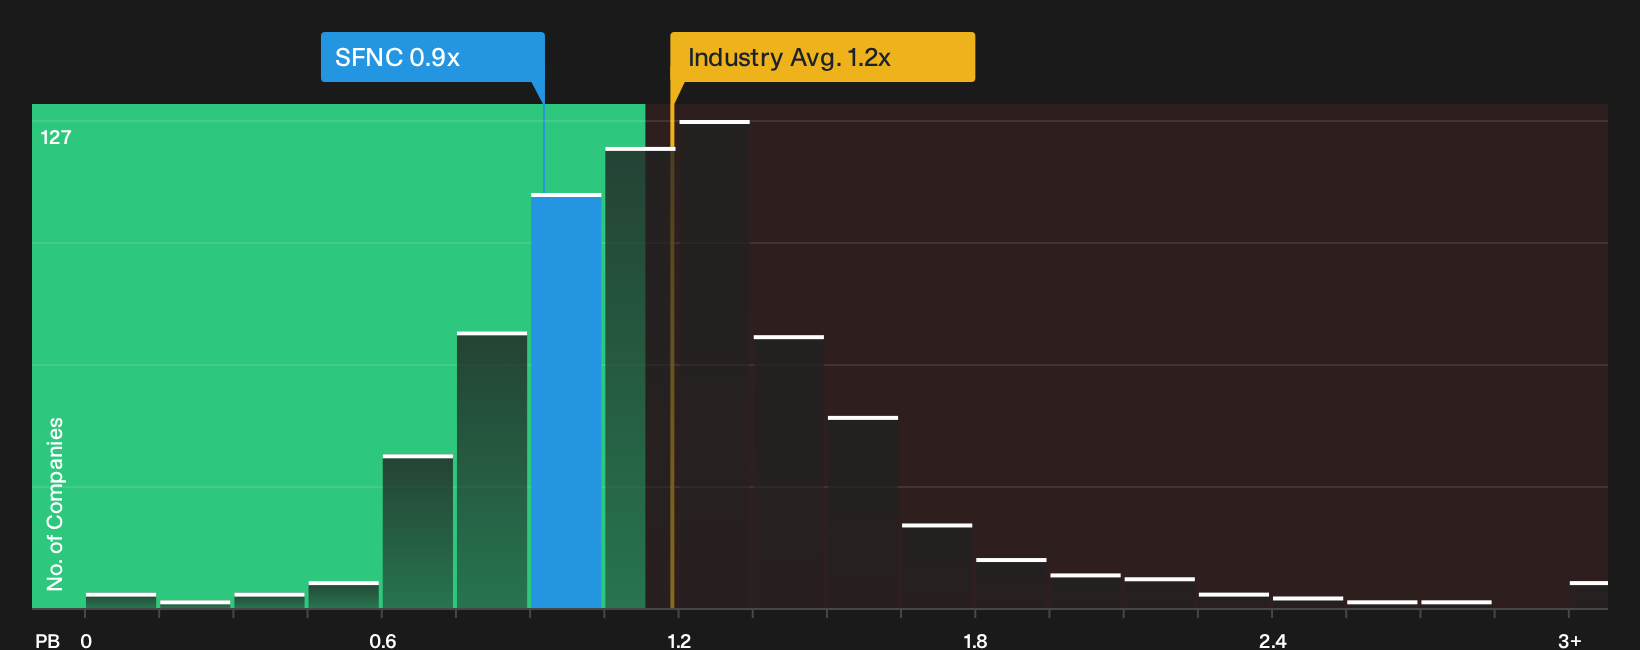The width and height of the screenshot is (1640, 650).
Task: Click the 127 y-axis value
Action: (x=56, y=137)
